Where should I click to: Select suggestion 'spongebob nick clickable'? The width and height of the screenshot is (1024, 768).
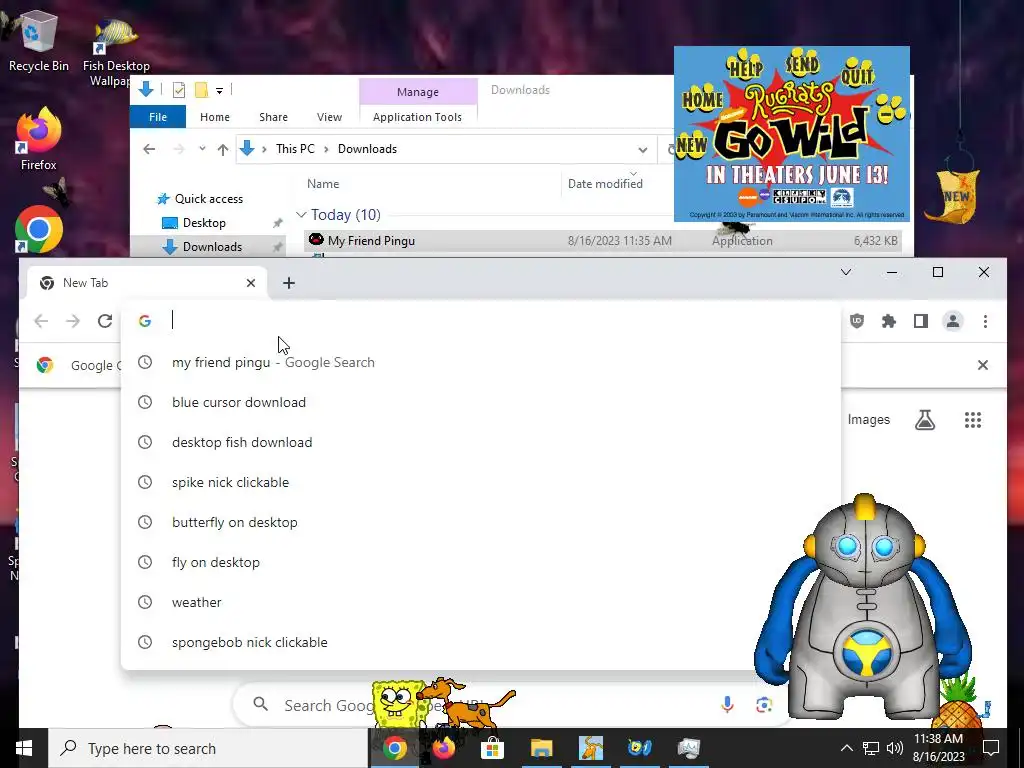tap(481, 642)
